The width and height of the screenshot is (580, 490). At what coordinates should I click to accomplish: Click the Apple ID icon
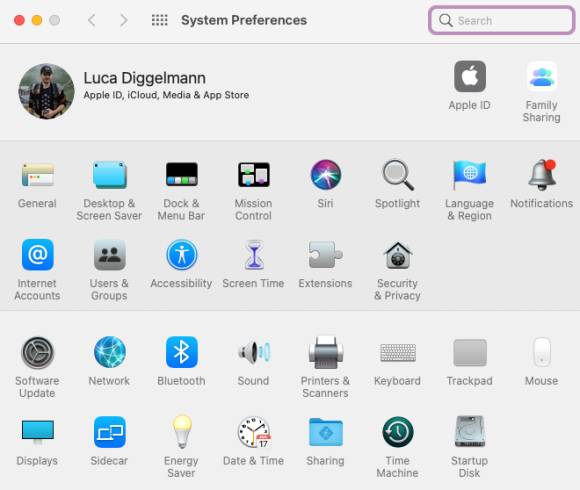tap(470, 77)
